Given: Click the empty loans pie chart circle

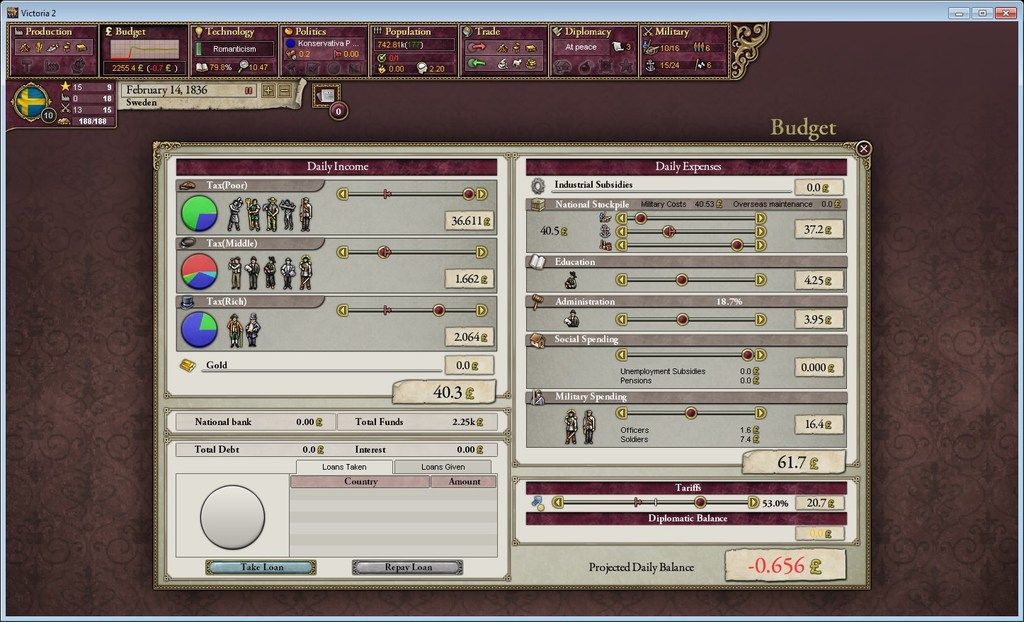Looking at the screenshot, I should [232, 517].
